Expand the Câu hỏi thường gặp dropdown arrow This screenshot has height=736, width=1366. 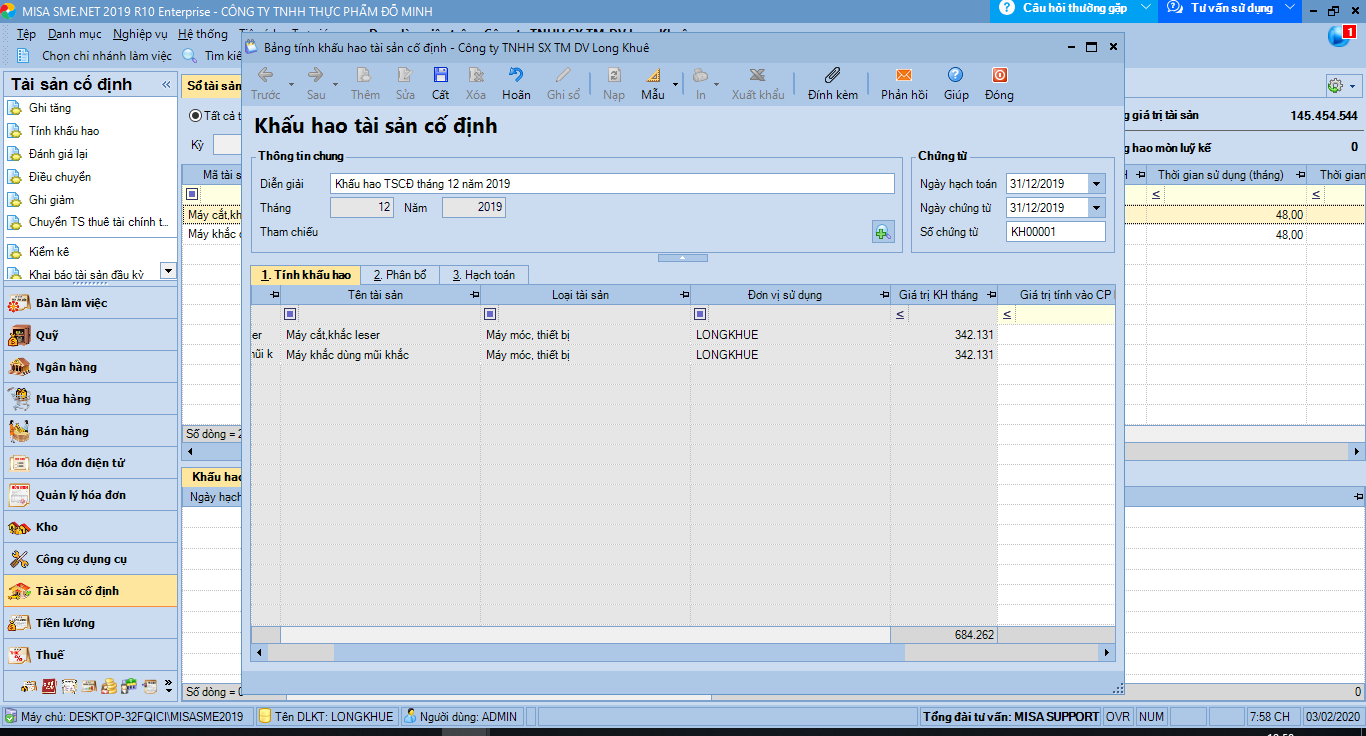1145,8
